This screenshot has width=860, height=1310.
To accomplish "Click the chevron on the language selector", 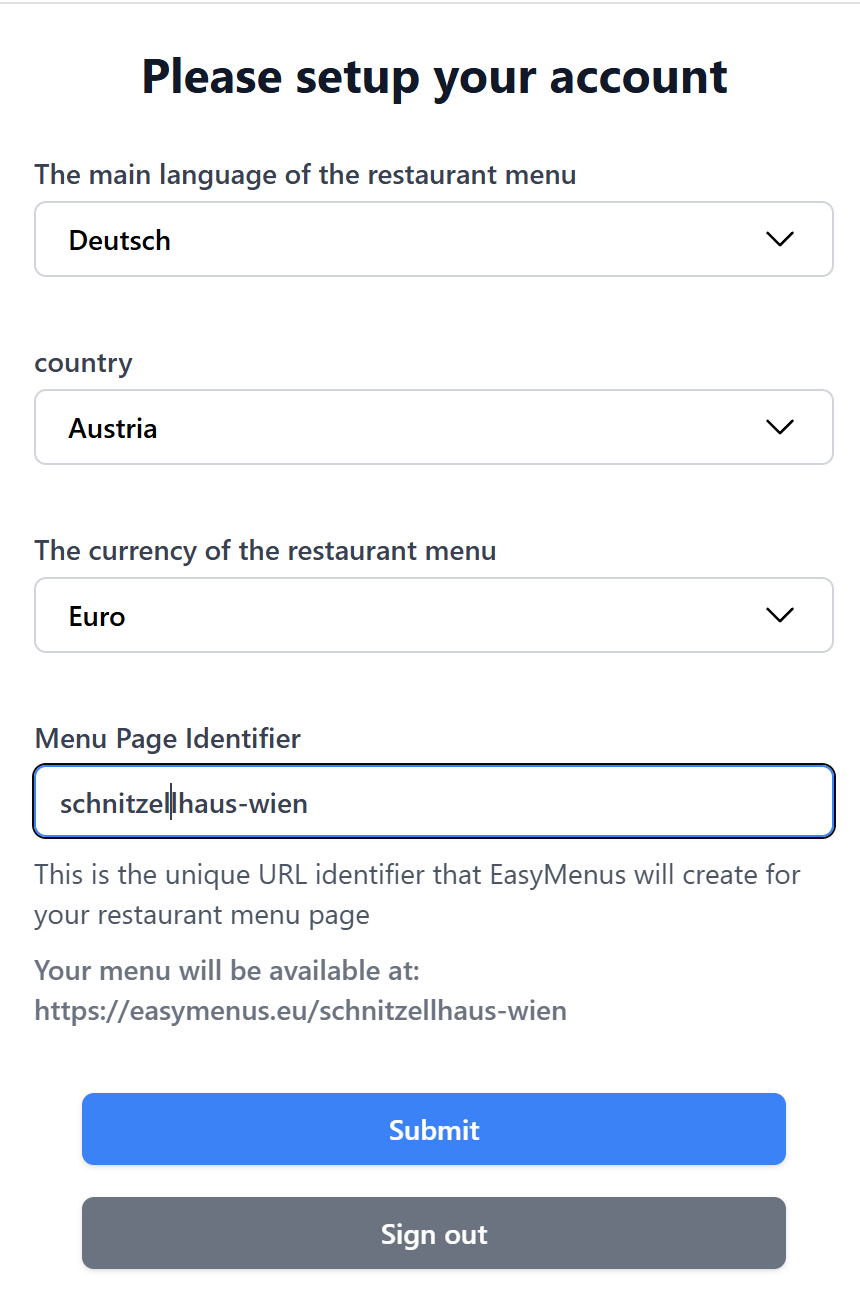I will pyautogui.click(x=779, y=239).
